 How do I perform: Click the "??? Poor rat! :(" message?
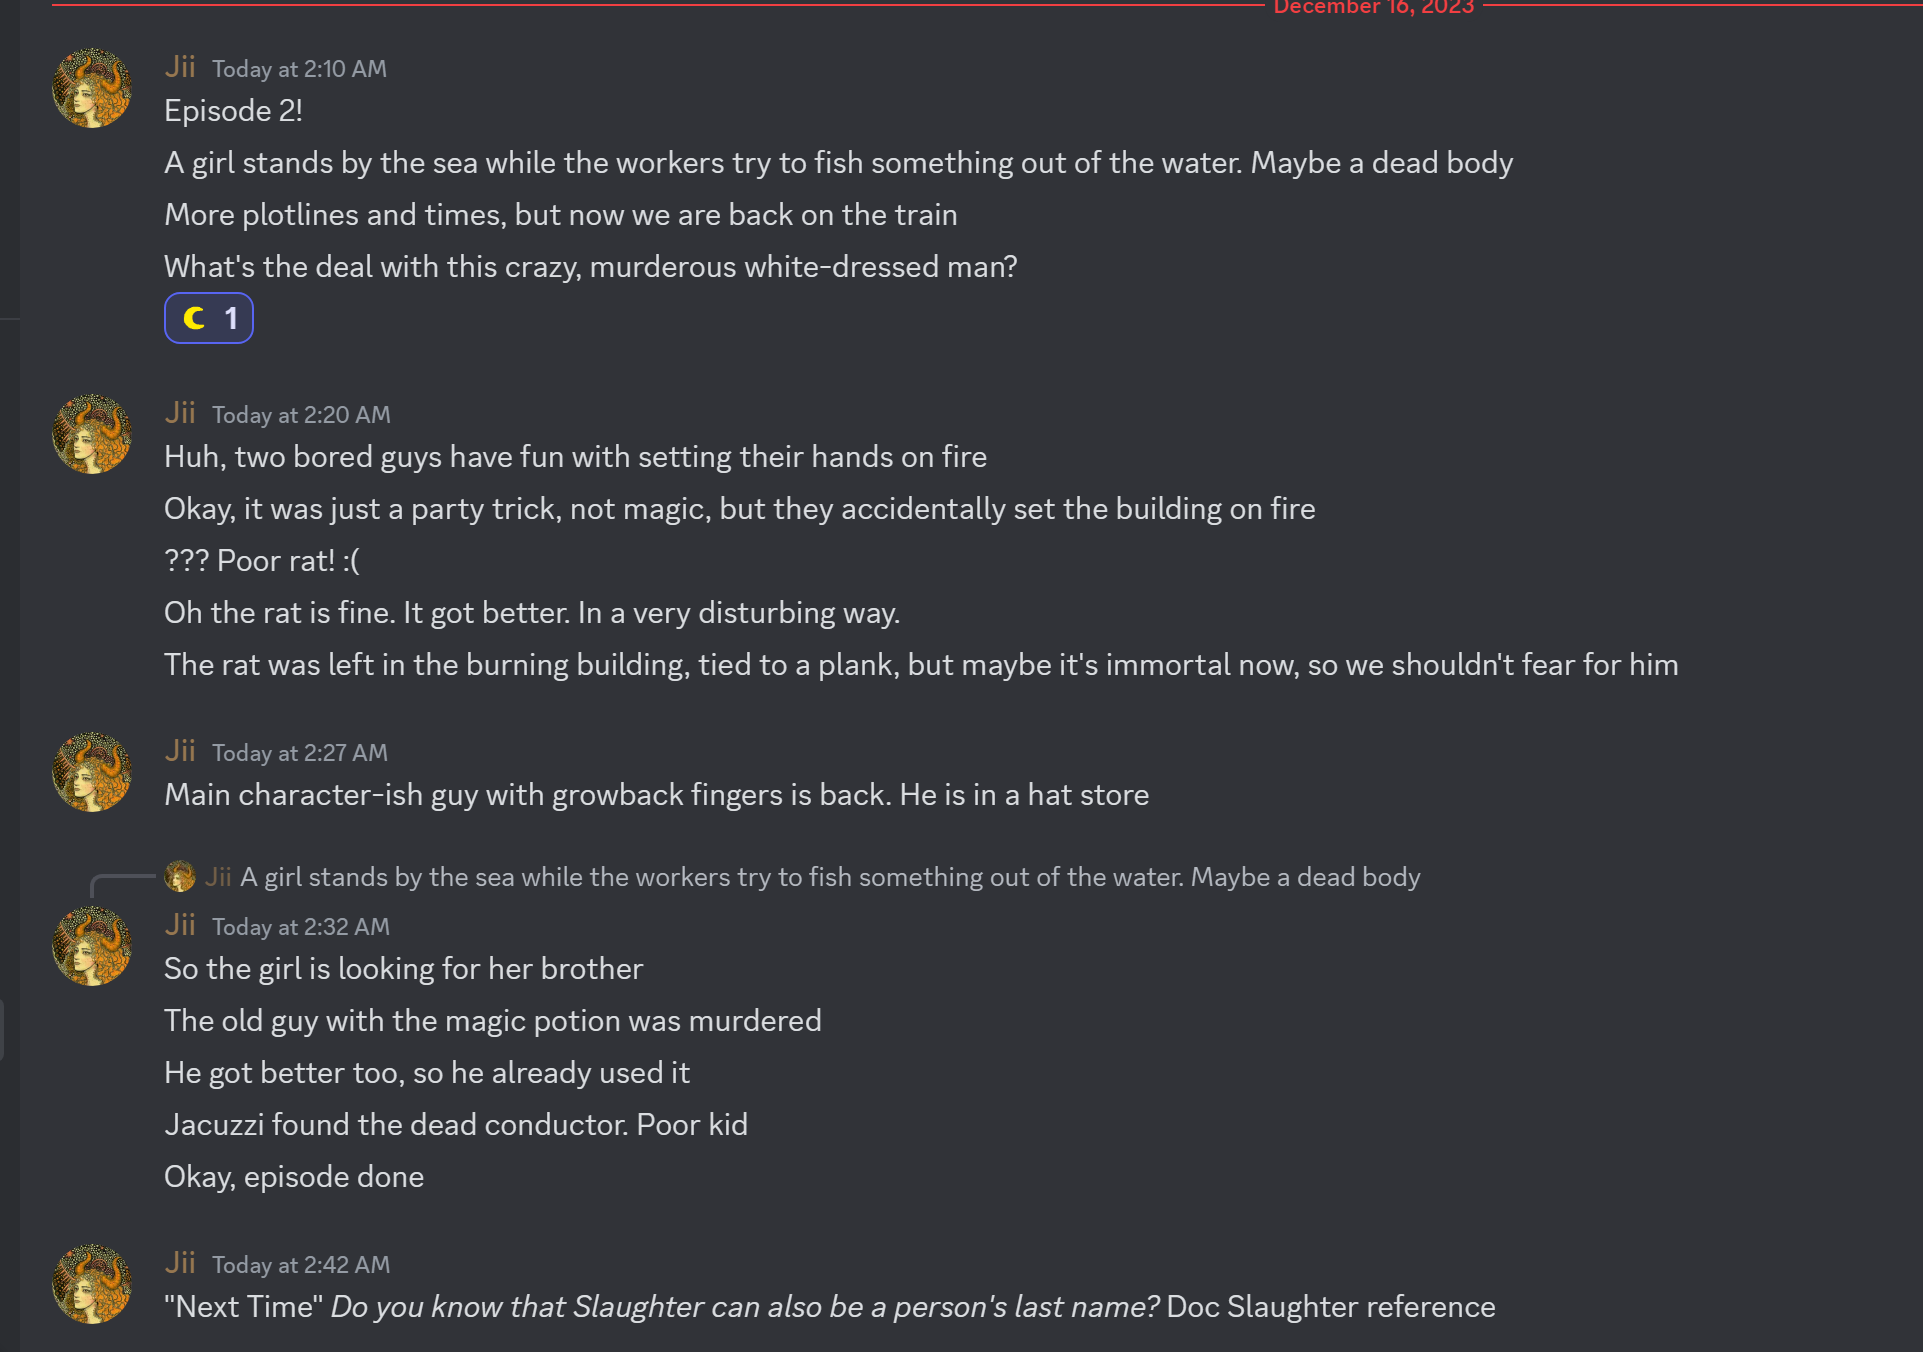pos(262,561)
